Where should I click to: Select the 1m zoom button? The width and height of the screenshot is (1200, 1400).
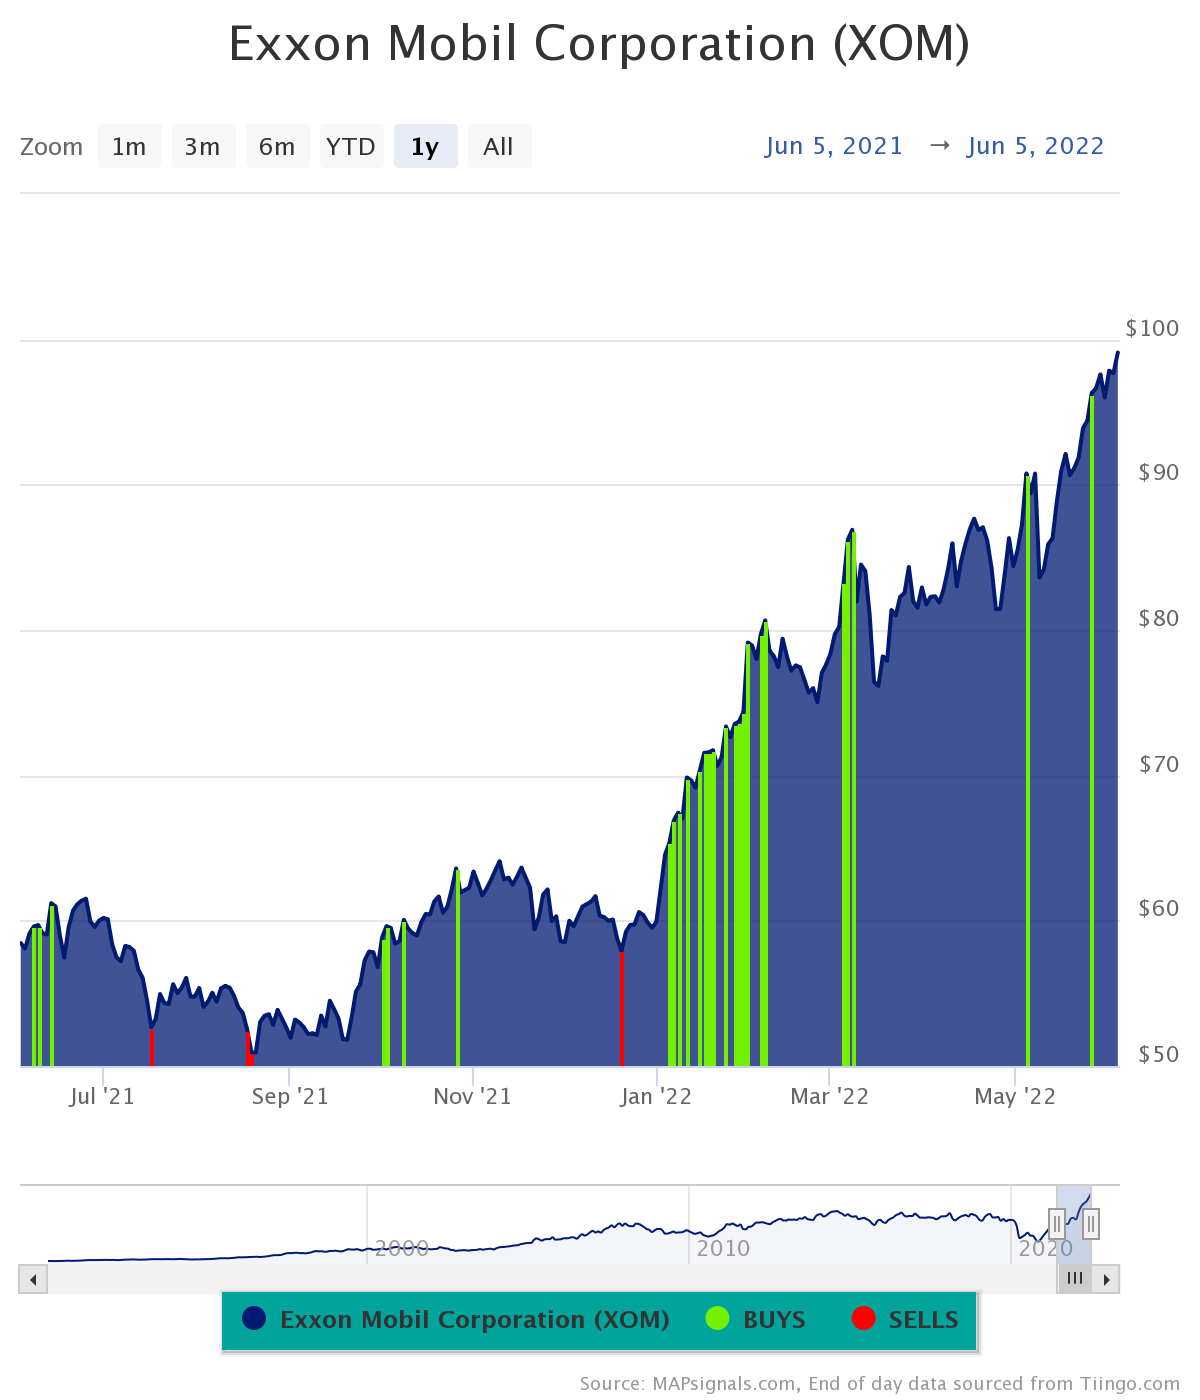(129, 146)
